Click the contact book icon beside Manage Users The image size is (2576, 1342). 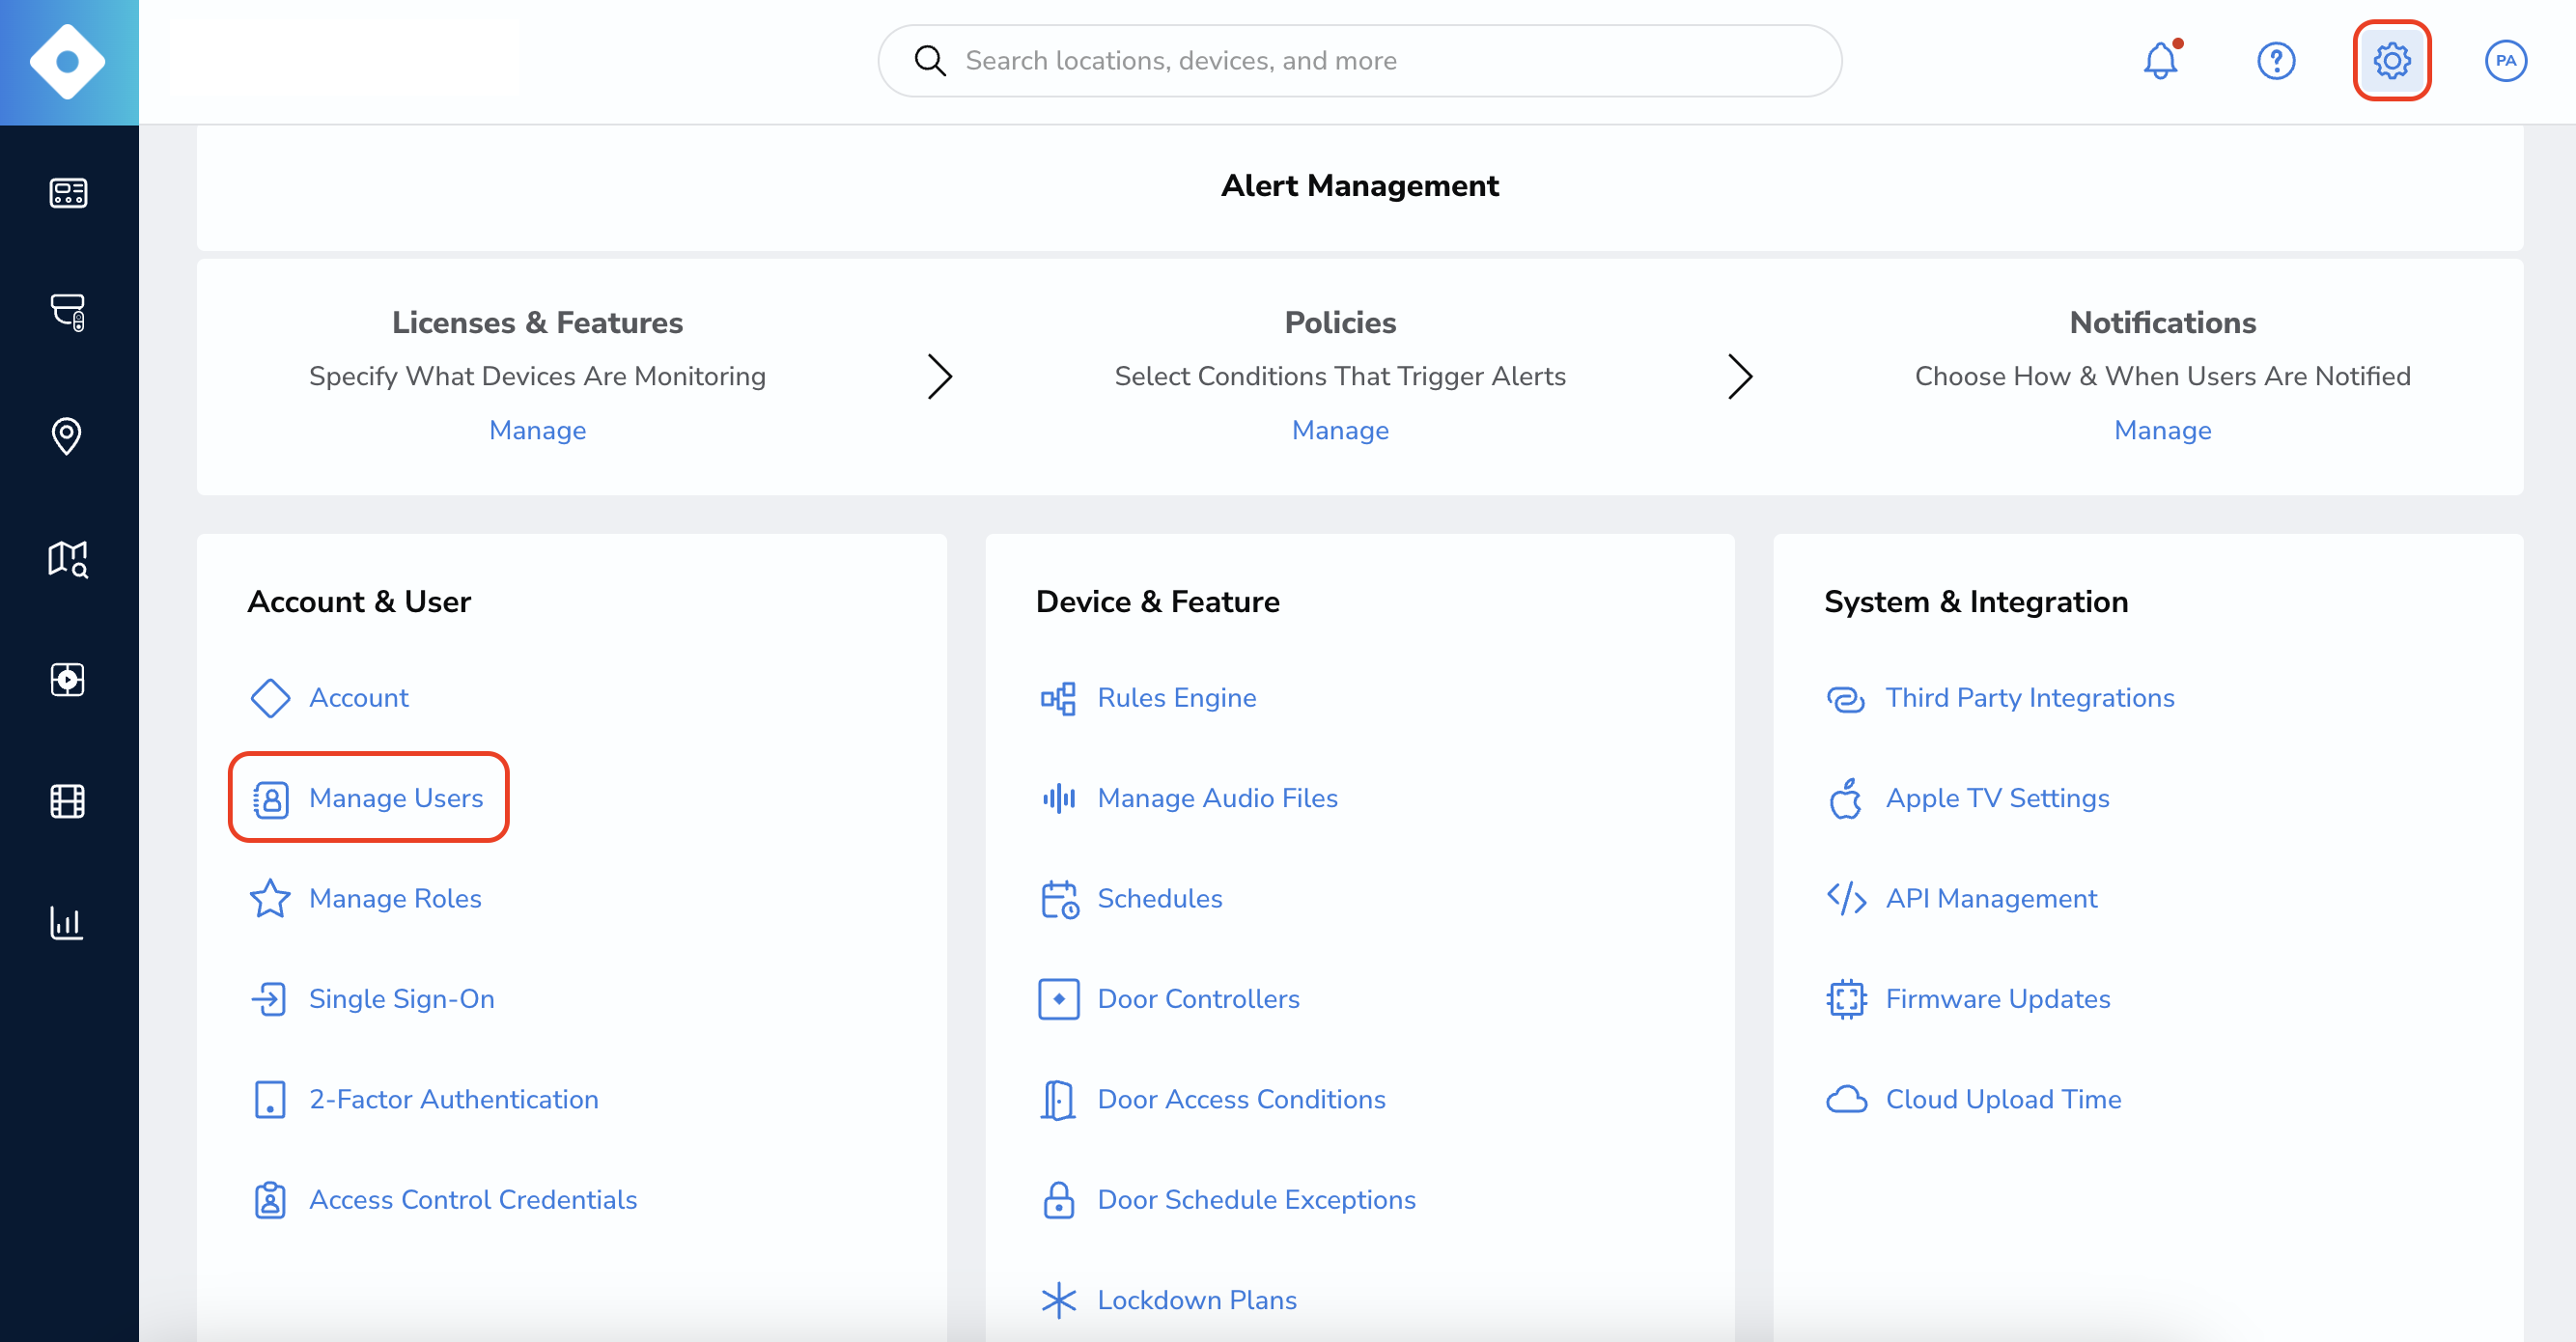270,799
